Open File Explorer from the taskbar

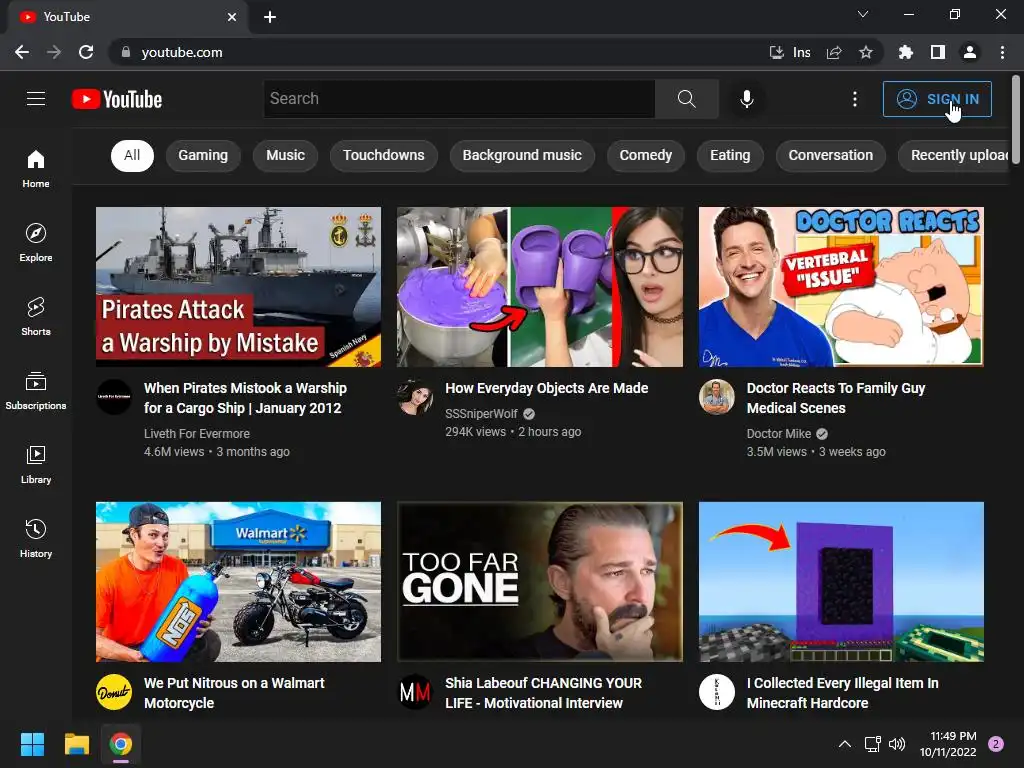point(76,744)
